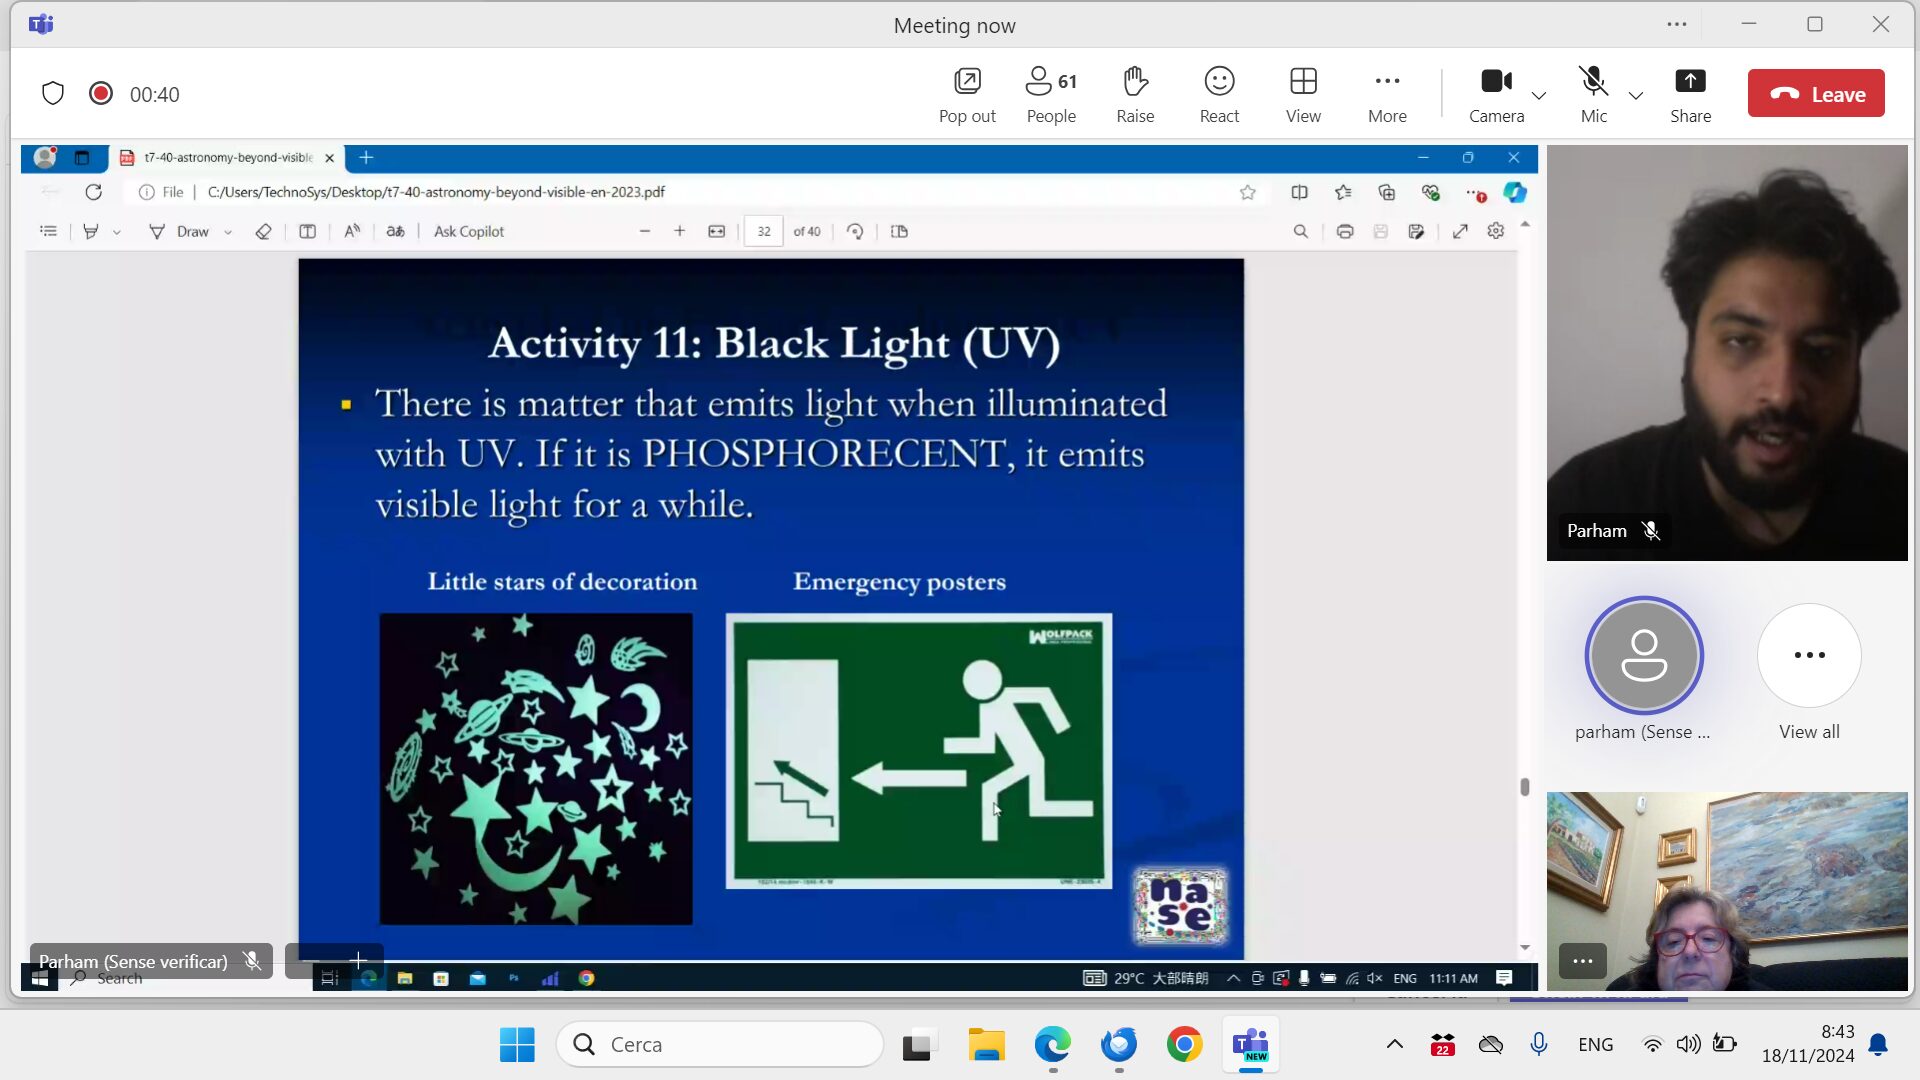Expand the Camera options chevron
Image resolution: width=1920 pixels, height=1080 pixels.
click(1539, 96)
